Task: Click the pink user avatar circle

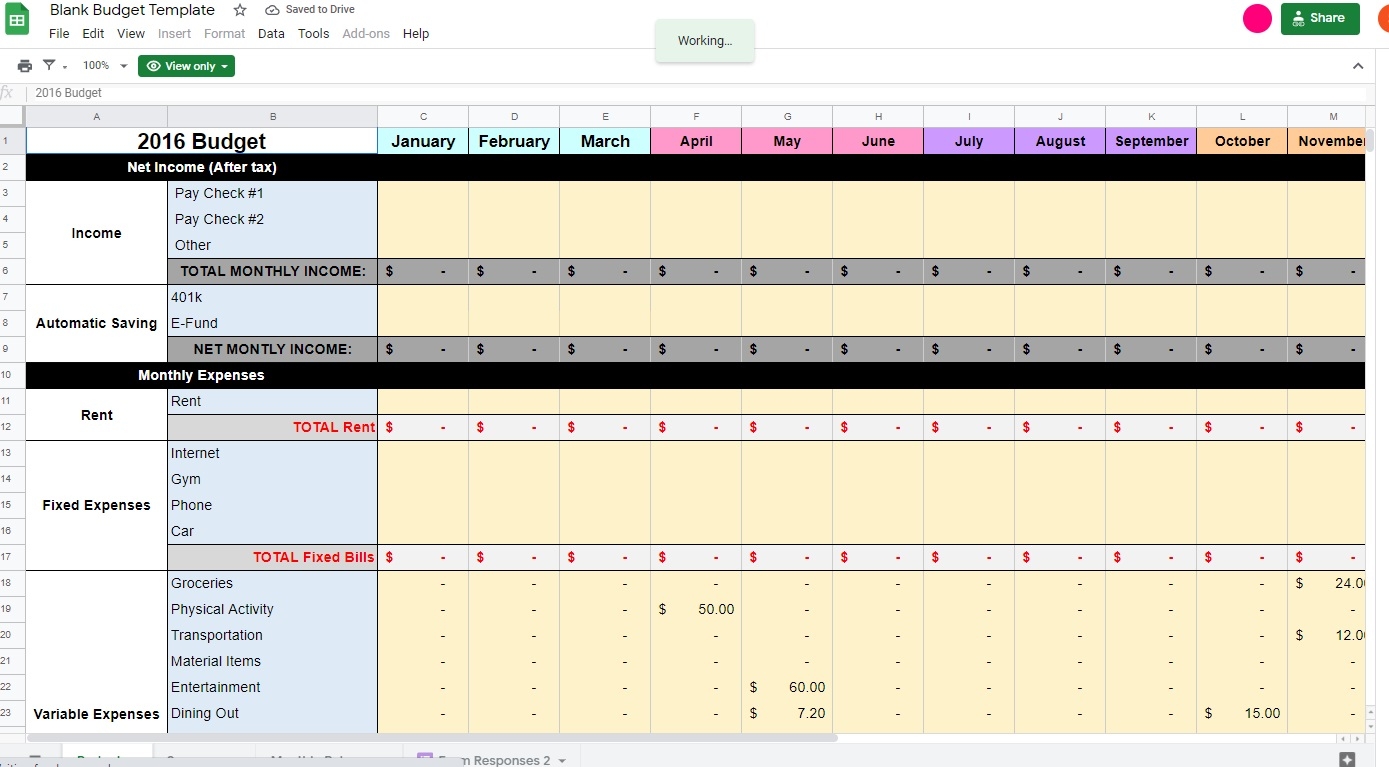Action: tap(1257, 18)
